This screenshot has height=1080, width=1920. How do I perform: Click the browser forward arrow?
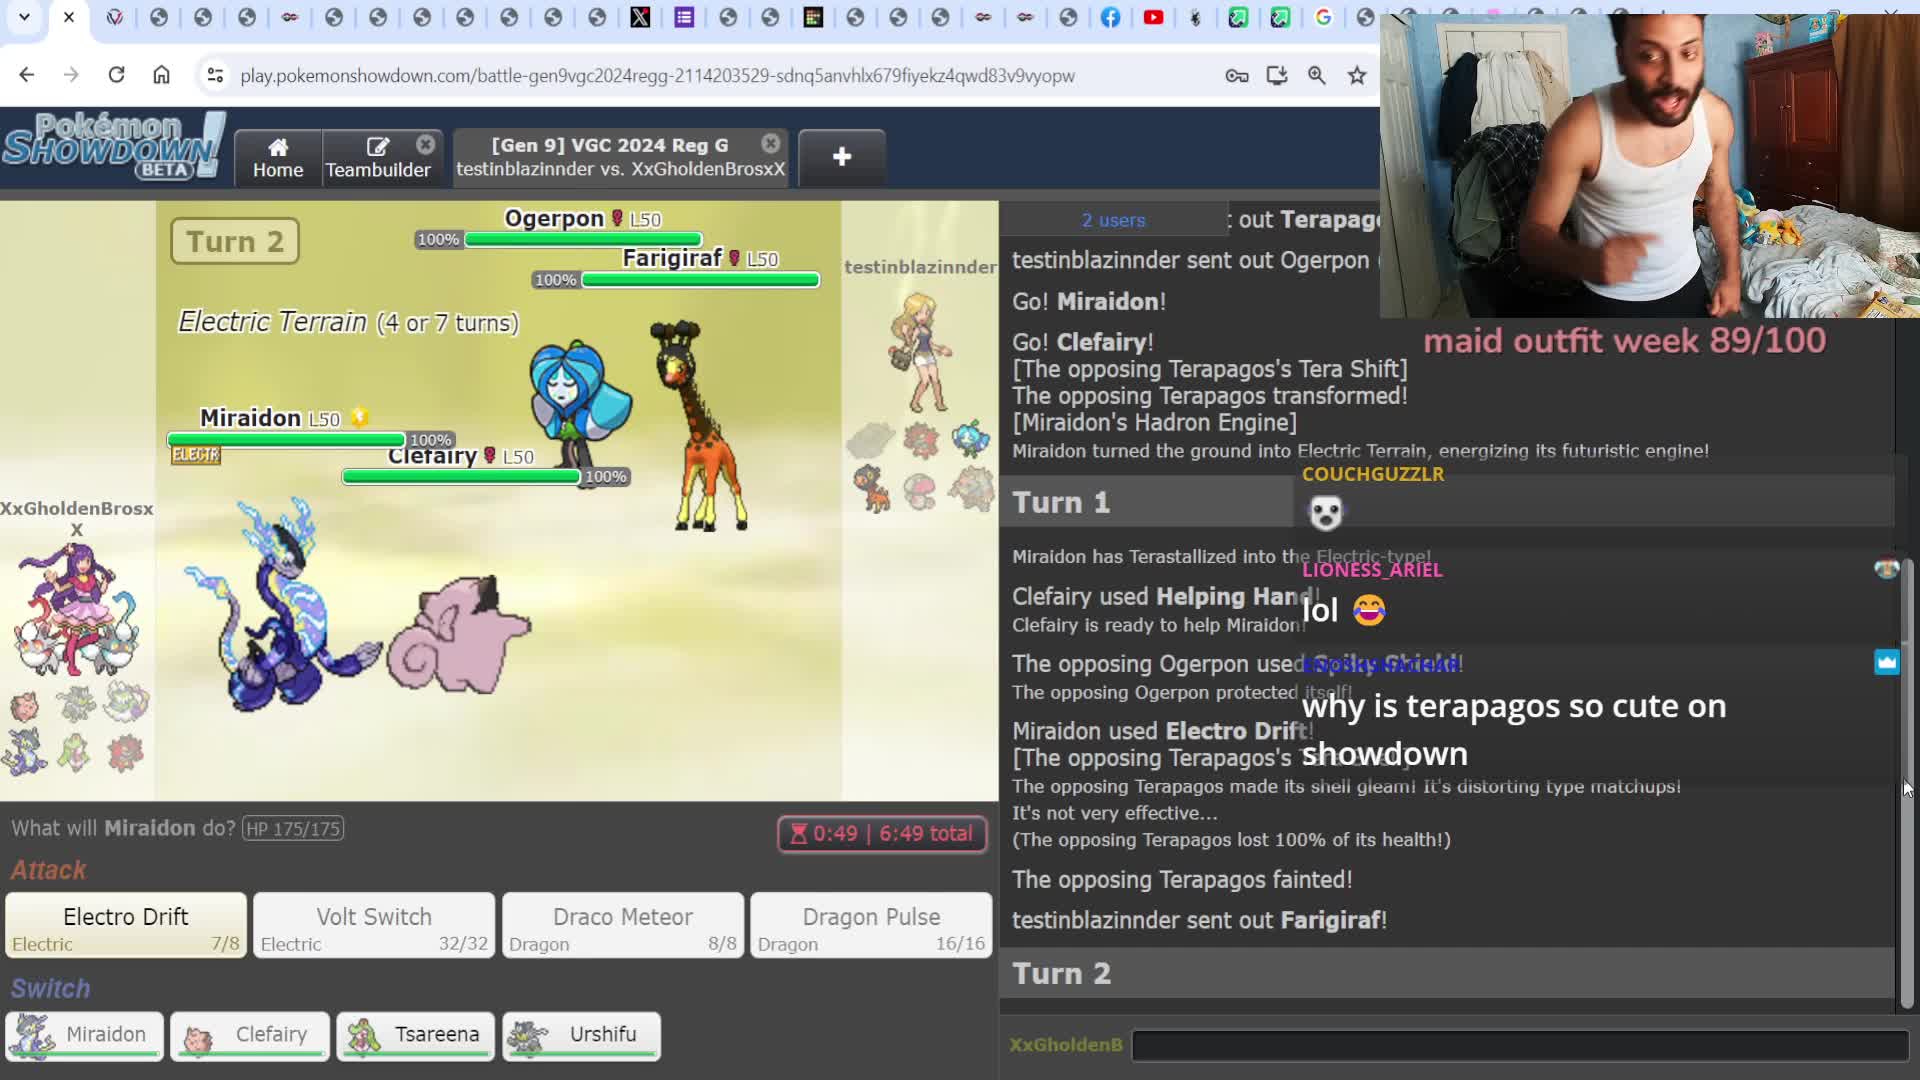click(x=71, y=75)
